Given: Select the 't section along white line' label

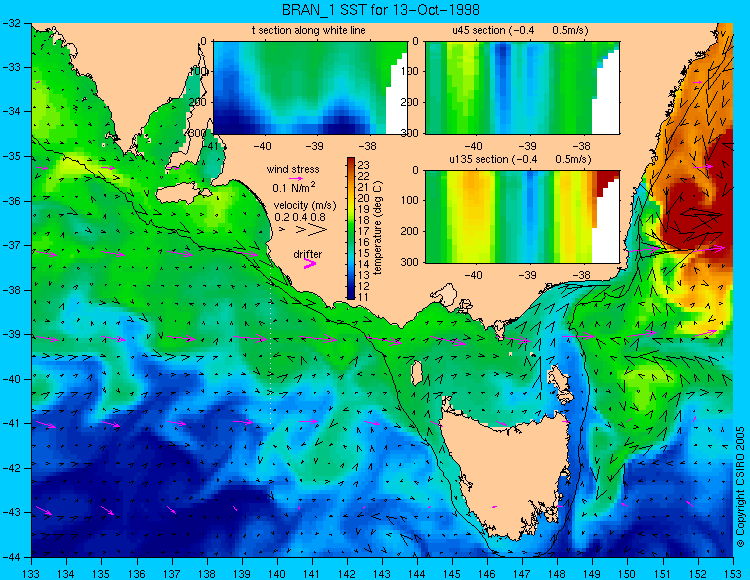Looking at the screenshot, I should [x=309, y=30].
